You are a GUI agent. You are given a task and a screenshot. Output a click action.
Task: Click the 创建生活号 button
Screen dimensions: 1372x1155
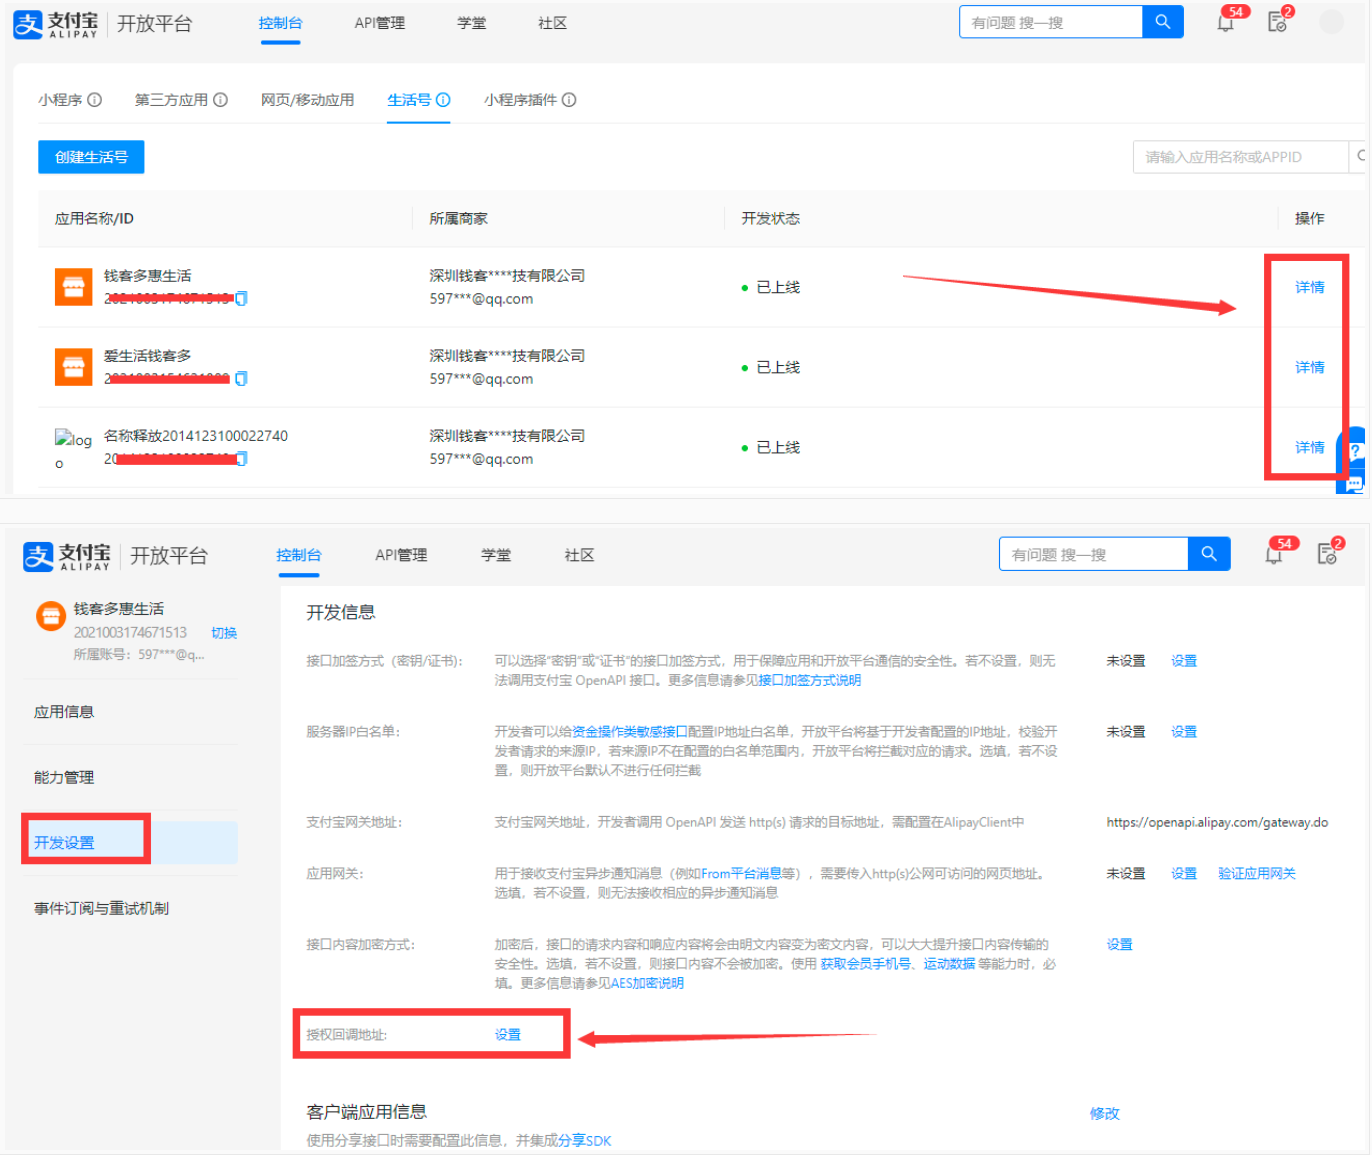tap(91, 157)
